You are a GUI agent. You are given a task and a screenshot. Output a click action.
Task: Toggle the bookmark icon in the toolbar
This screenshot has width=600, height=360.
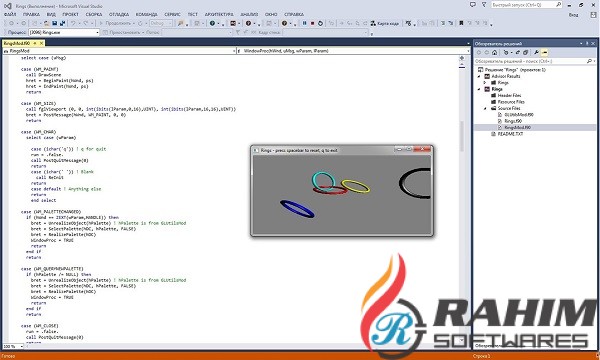[461, 23]
